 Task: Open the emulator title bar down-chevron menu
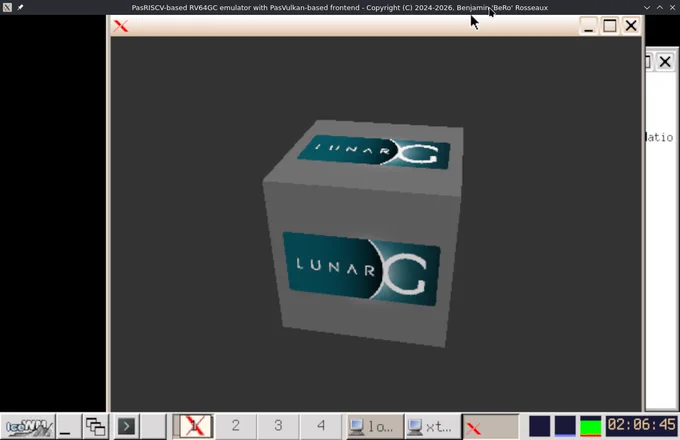(x=647, y=7)
